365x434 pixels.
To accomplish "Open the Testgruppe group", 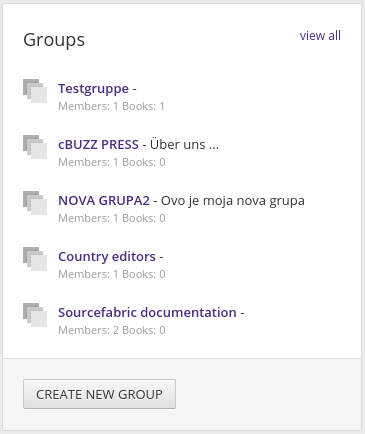I will (93, 89).
